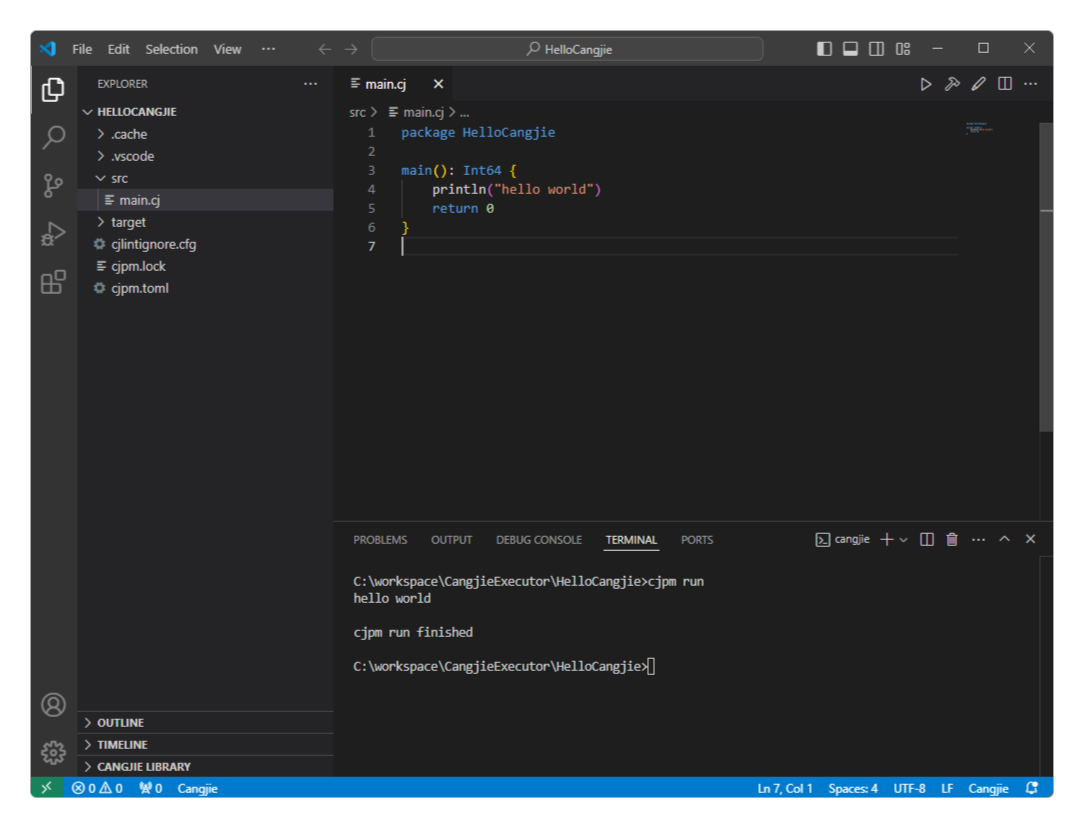Image resolution: width=1084 pixels, height=828 pixels.
Task: Expand the CANGJIE LIBRARY section
Action: tap(206, 766)
